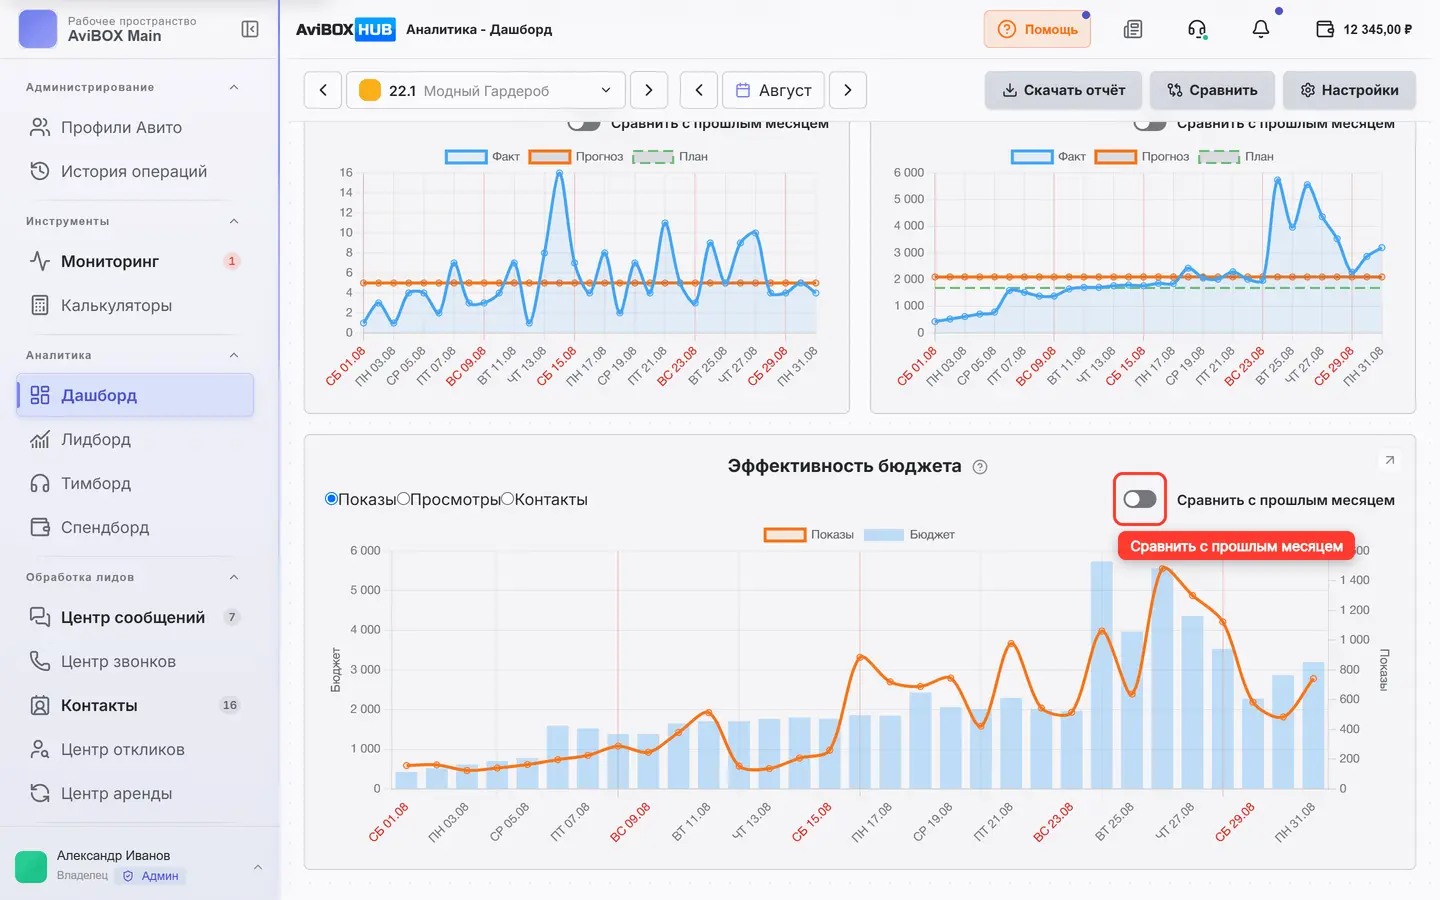The image size is (1440, 900).
Task: Select the Просмотры radio button
Action: pos(403,499)
